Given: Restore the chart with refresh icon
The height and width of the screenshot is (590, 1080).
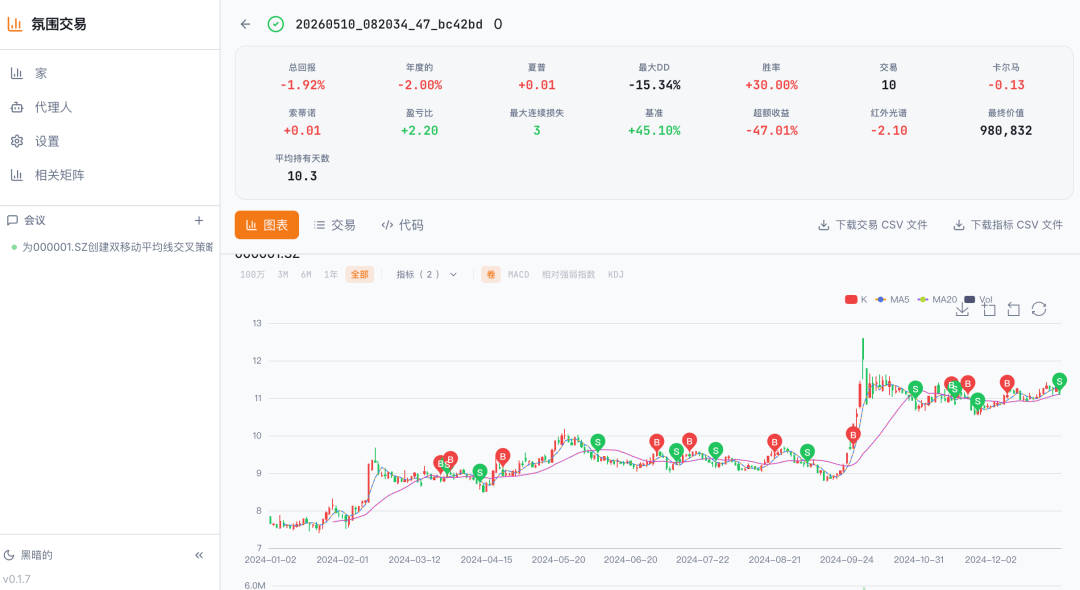Looking at the screenshot, I should 1039,309.
